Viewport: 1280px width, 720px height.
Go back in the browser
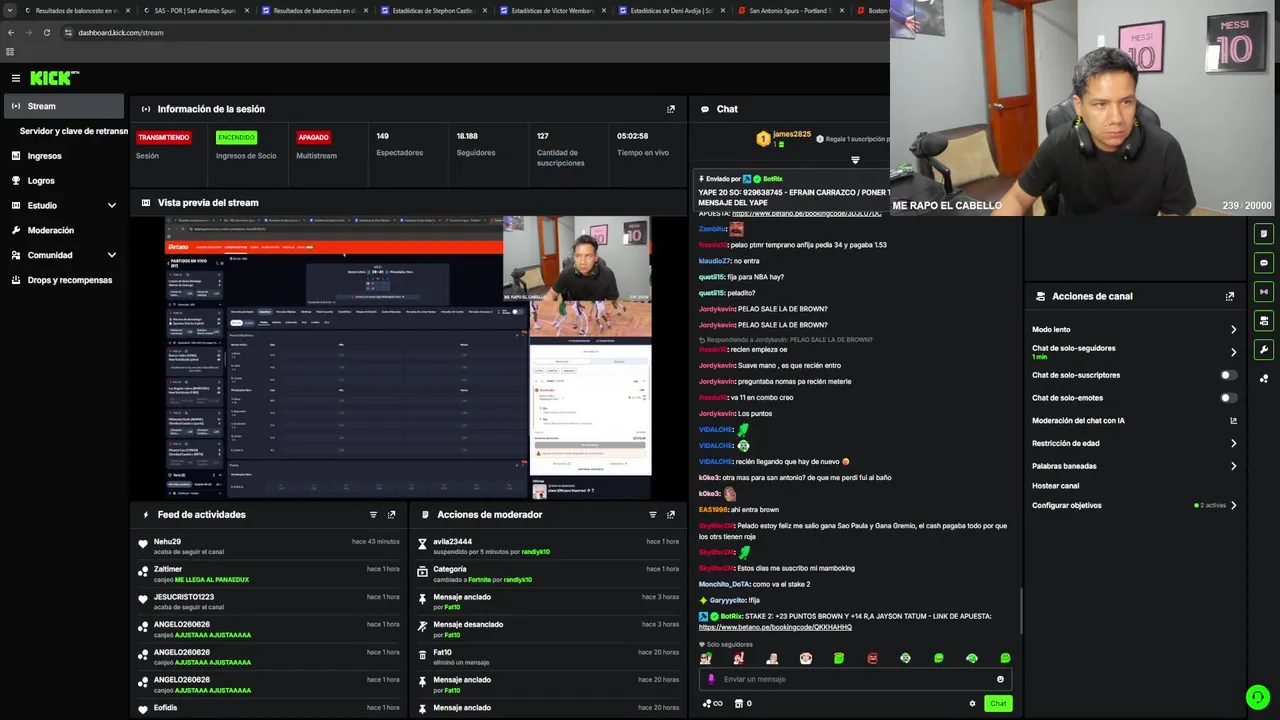11,32
